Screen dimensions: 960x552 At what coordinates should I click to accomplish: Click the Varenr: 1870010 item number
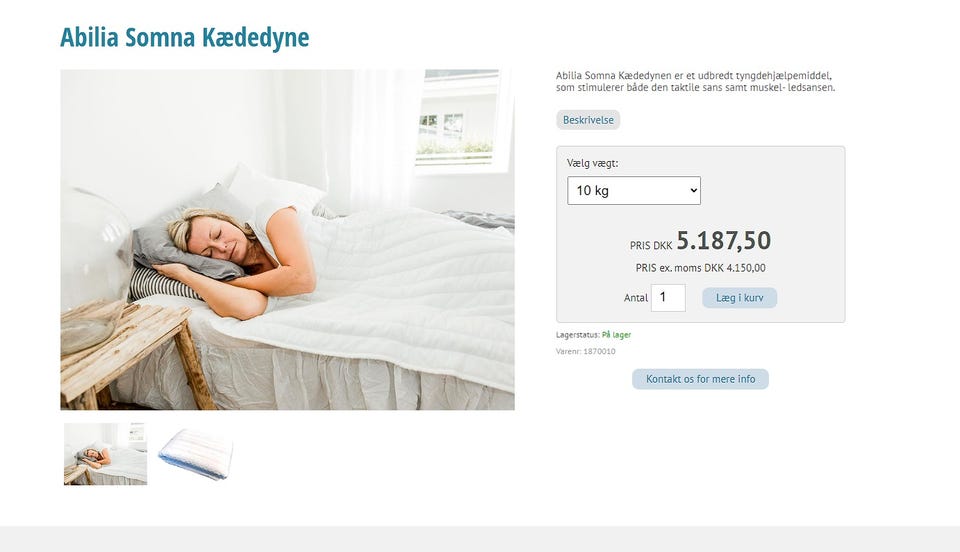585,351
